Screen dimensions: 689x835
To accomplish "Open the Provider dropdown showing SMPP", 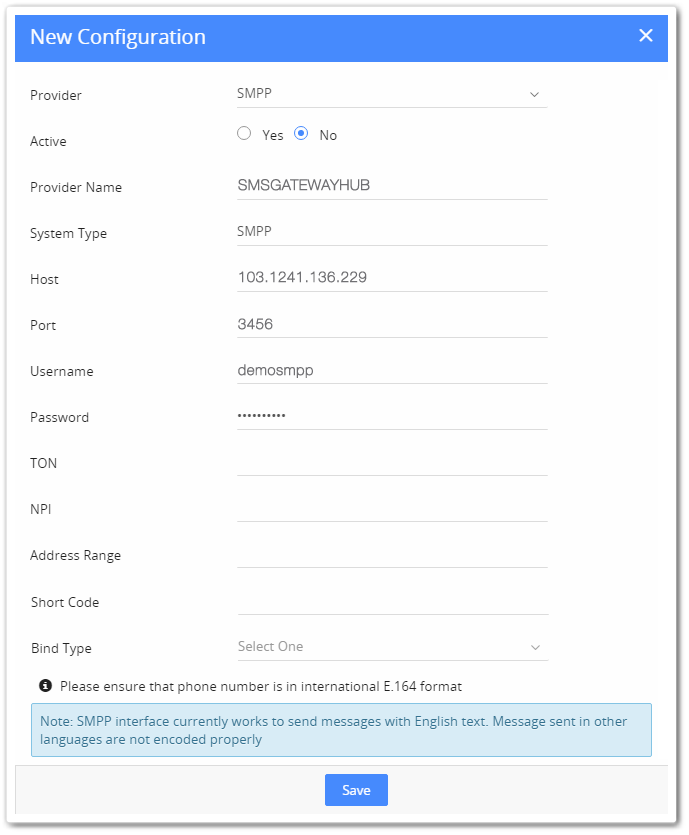I will [x=380, y=94].
